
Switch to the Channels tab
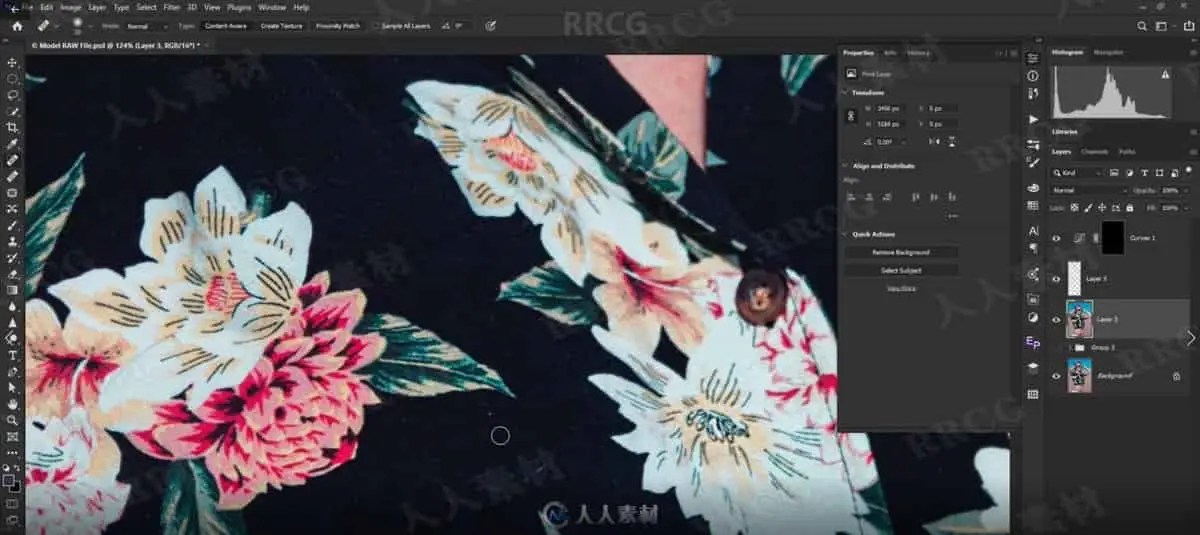coord(1095,152)
